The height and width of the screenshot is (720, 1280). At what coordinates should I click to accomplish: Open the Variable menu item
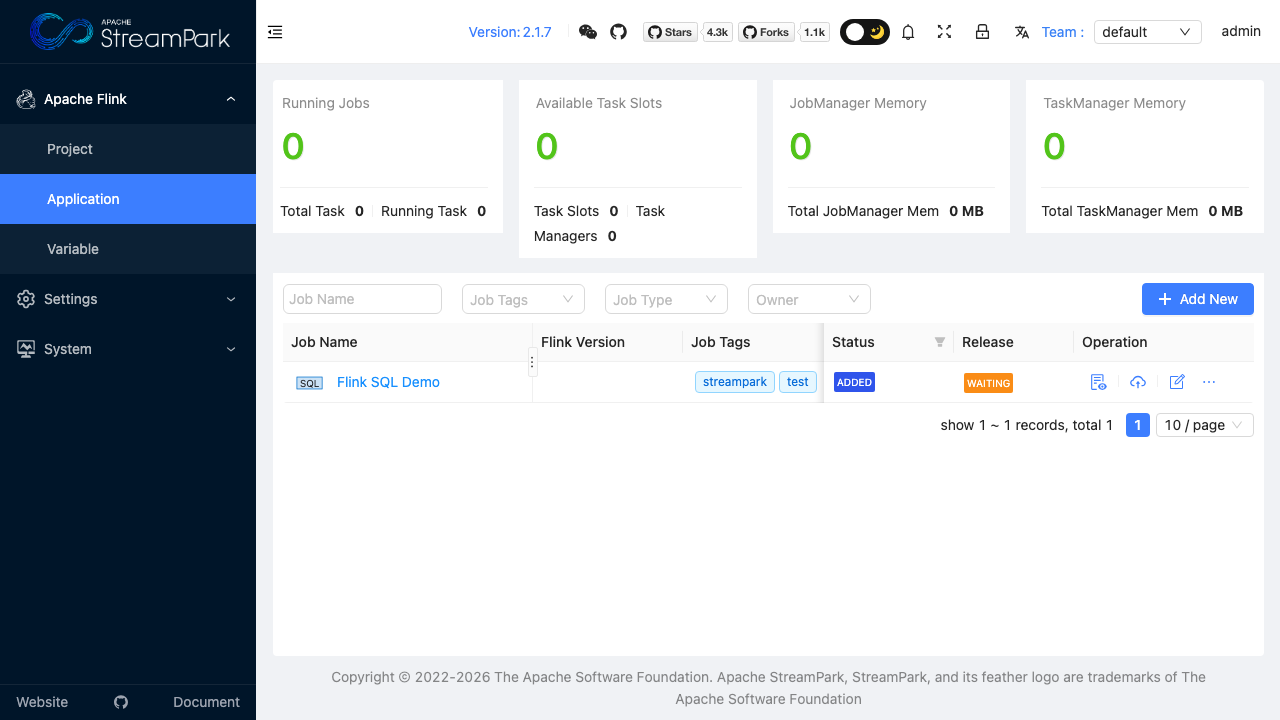point(128,249)
